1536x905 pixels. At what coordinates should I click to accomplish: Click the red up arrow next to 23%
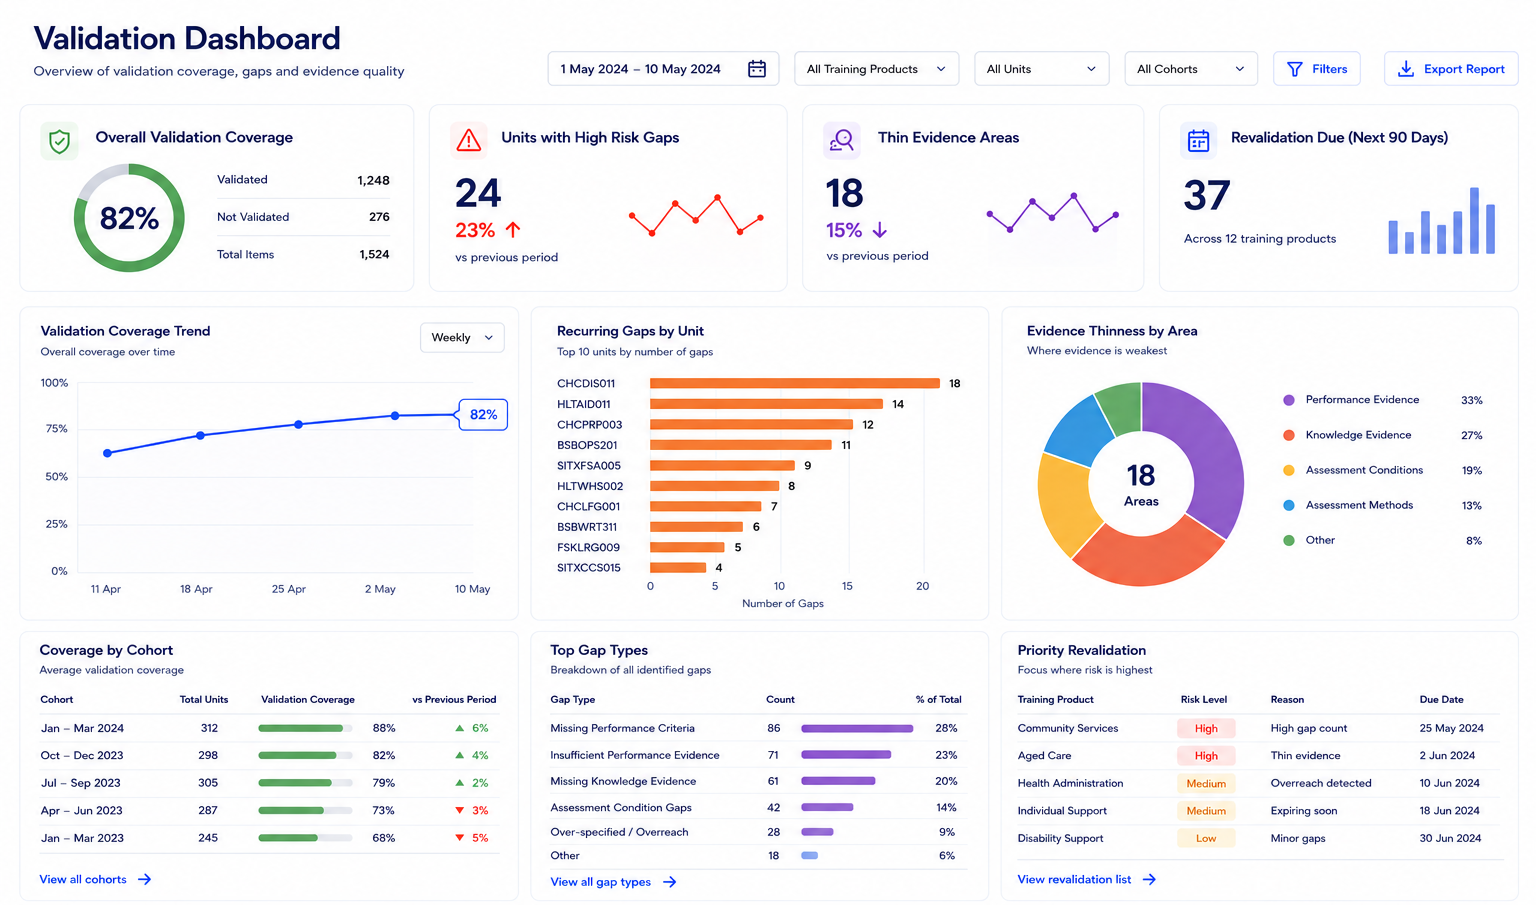[x=513, y=230]
